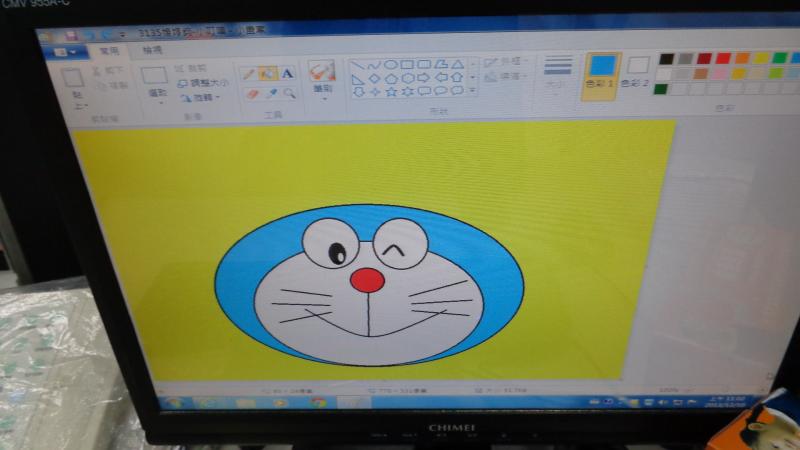Image resolution: width=800 pixels, height=450 pixels.
Task: Select the Eraser tool
Action: (x=253, y=94)
